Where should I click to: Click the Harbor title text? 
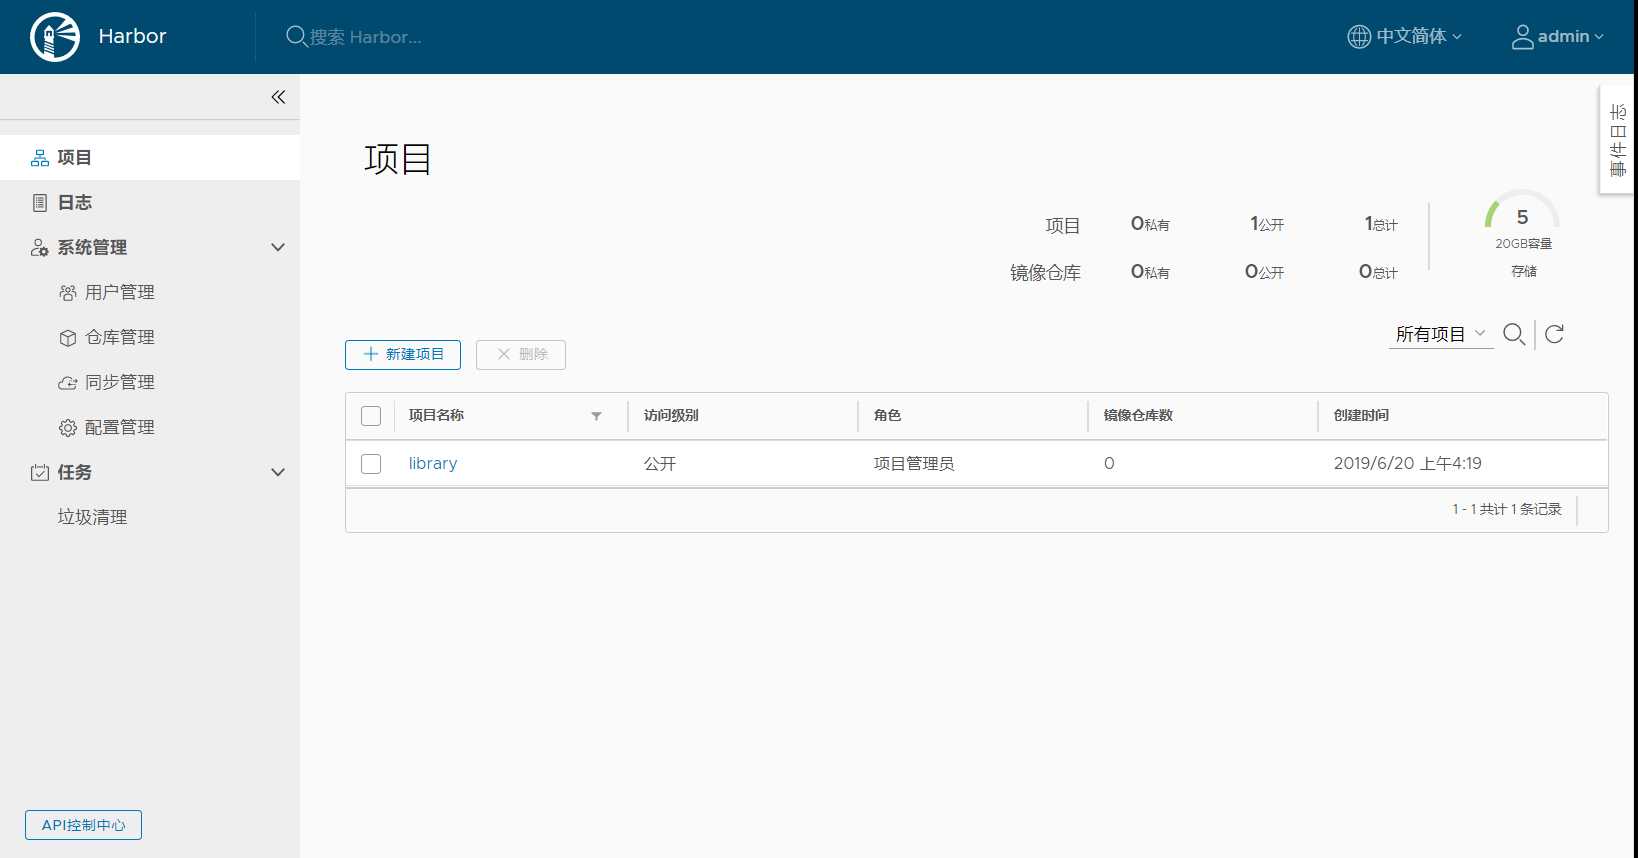click(132, 37)
